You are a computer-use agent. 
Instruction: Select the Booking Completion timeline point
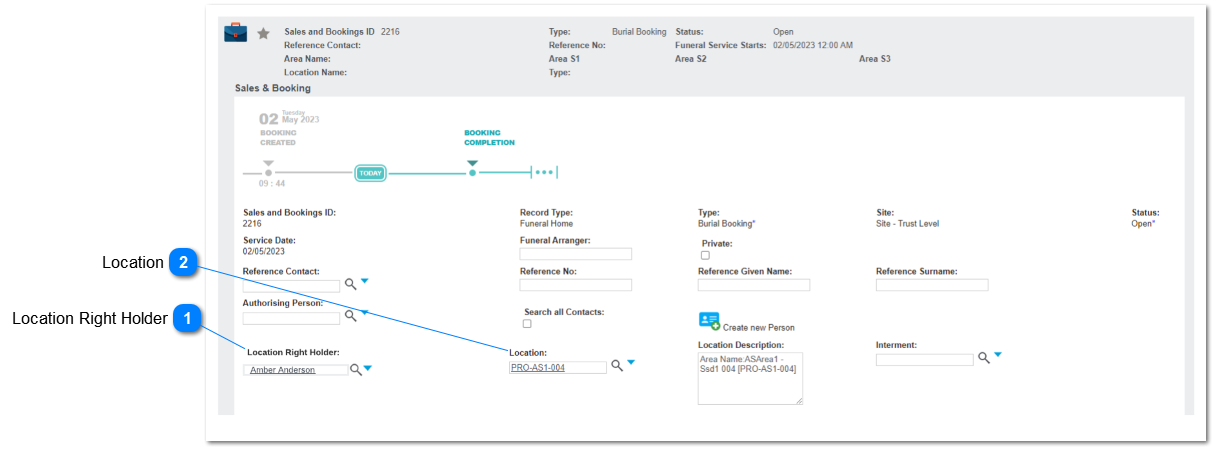click(473, 173)
